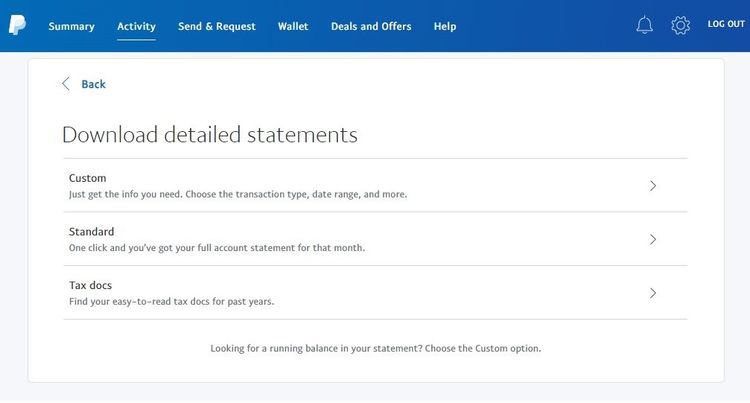The height and width of the screenshot is (403, 750).
Task: Go to Send & Request
Action: [217, 26]
